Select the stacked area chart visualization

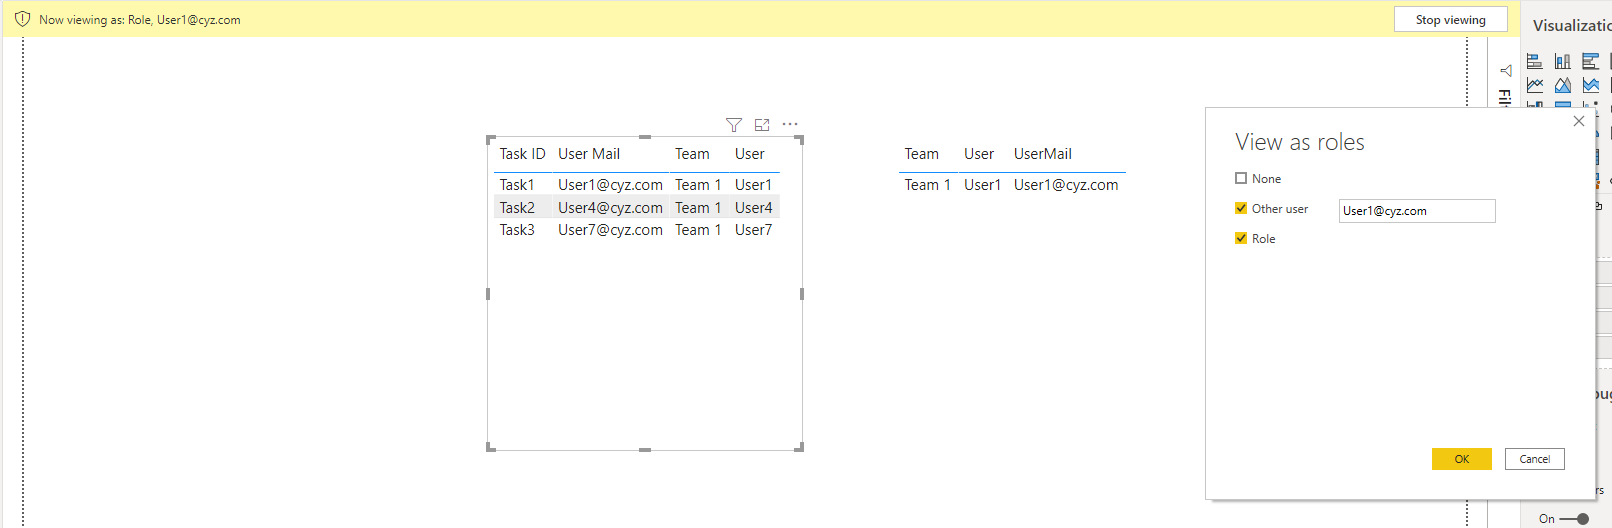[1590, 85]
